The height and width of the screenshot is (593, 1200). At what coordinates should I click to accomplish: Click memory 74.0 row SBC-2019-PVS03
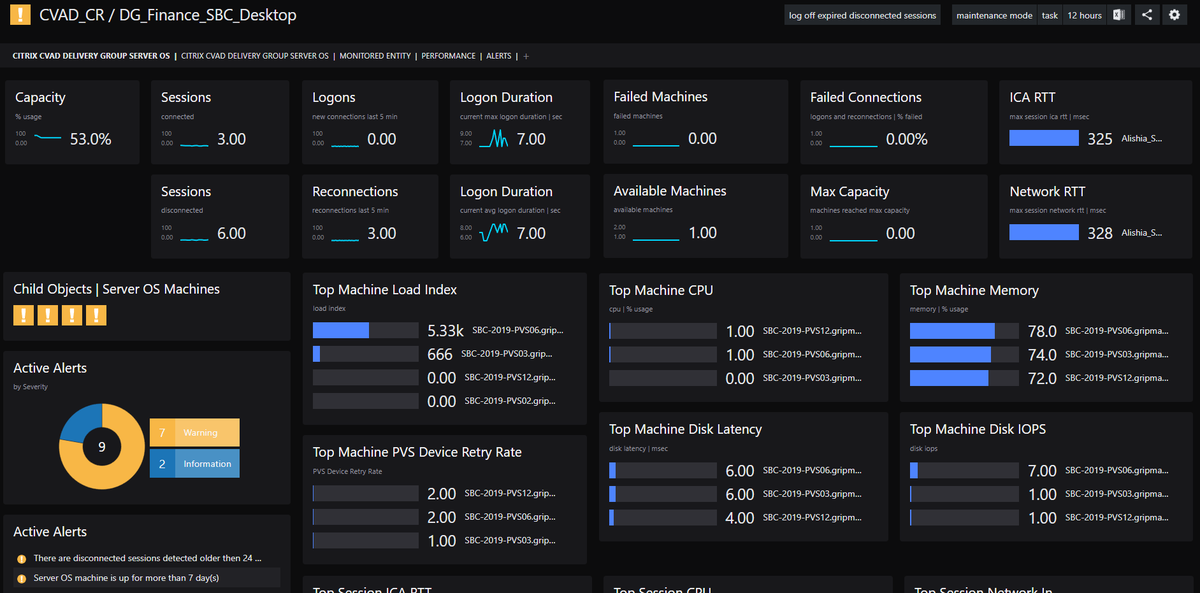click(x=1040, y=355)
